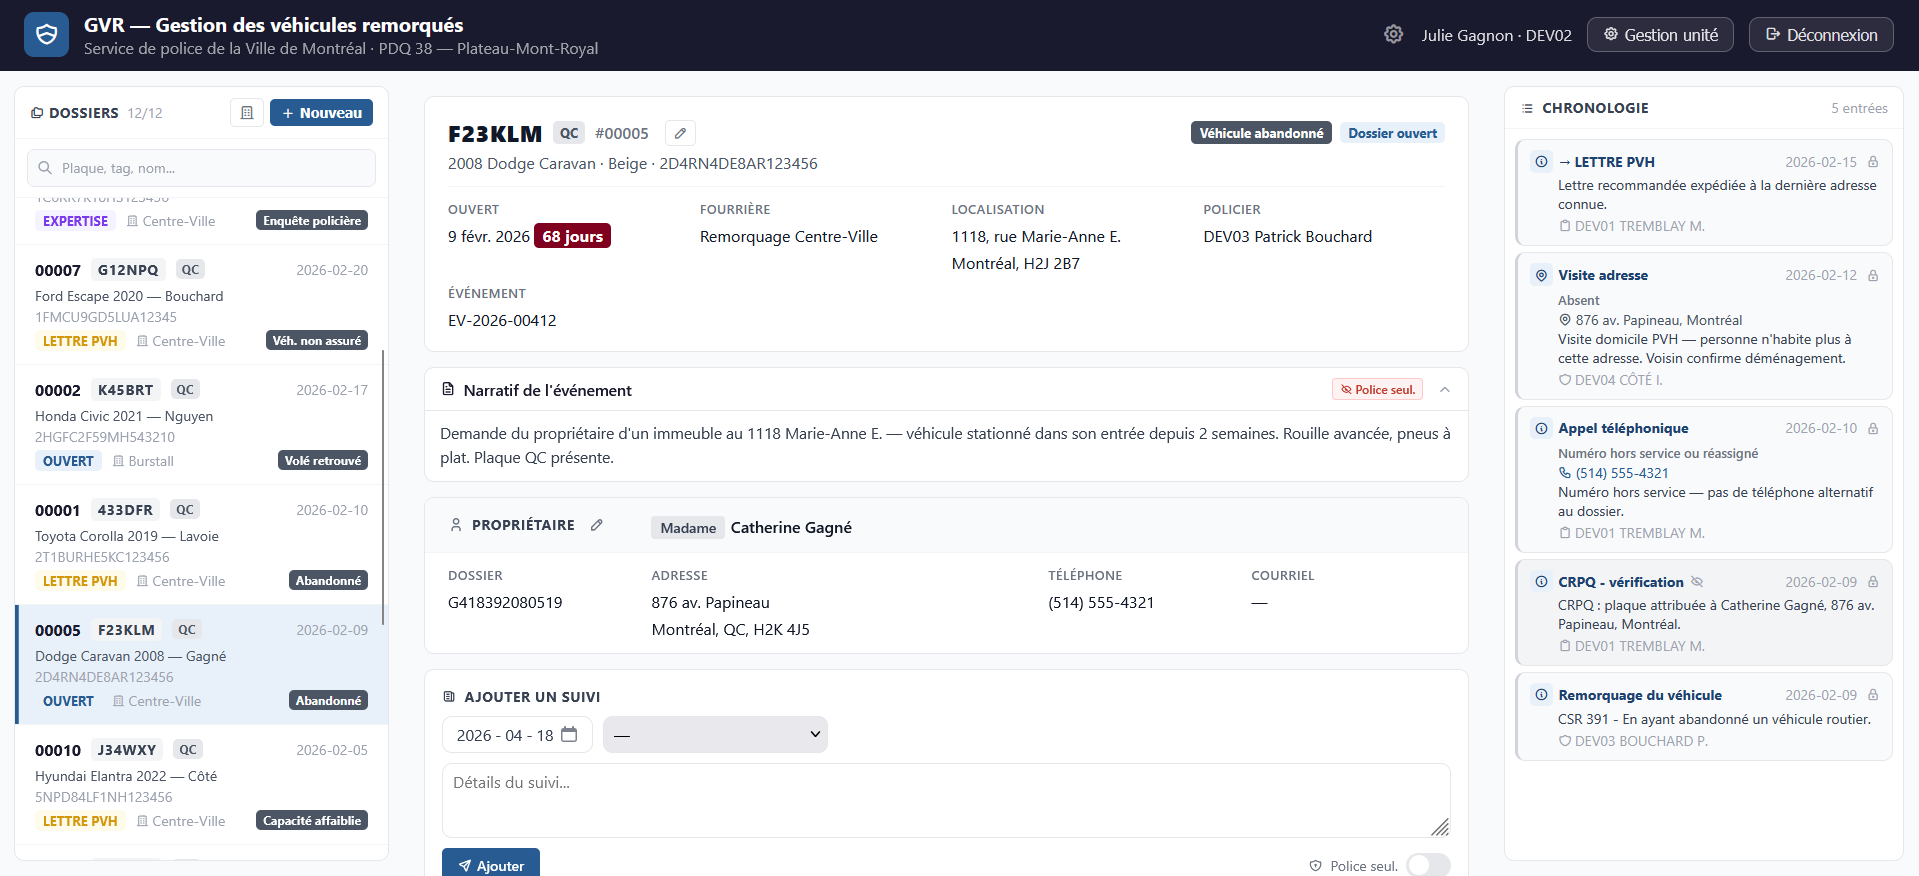Edit owner via pencil beside PROPRIÉTAIRE
1919x876 pixels.
(x=597, y=525)
